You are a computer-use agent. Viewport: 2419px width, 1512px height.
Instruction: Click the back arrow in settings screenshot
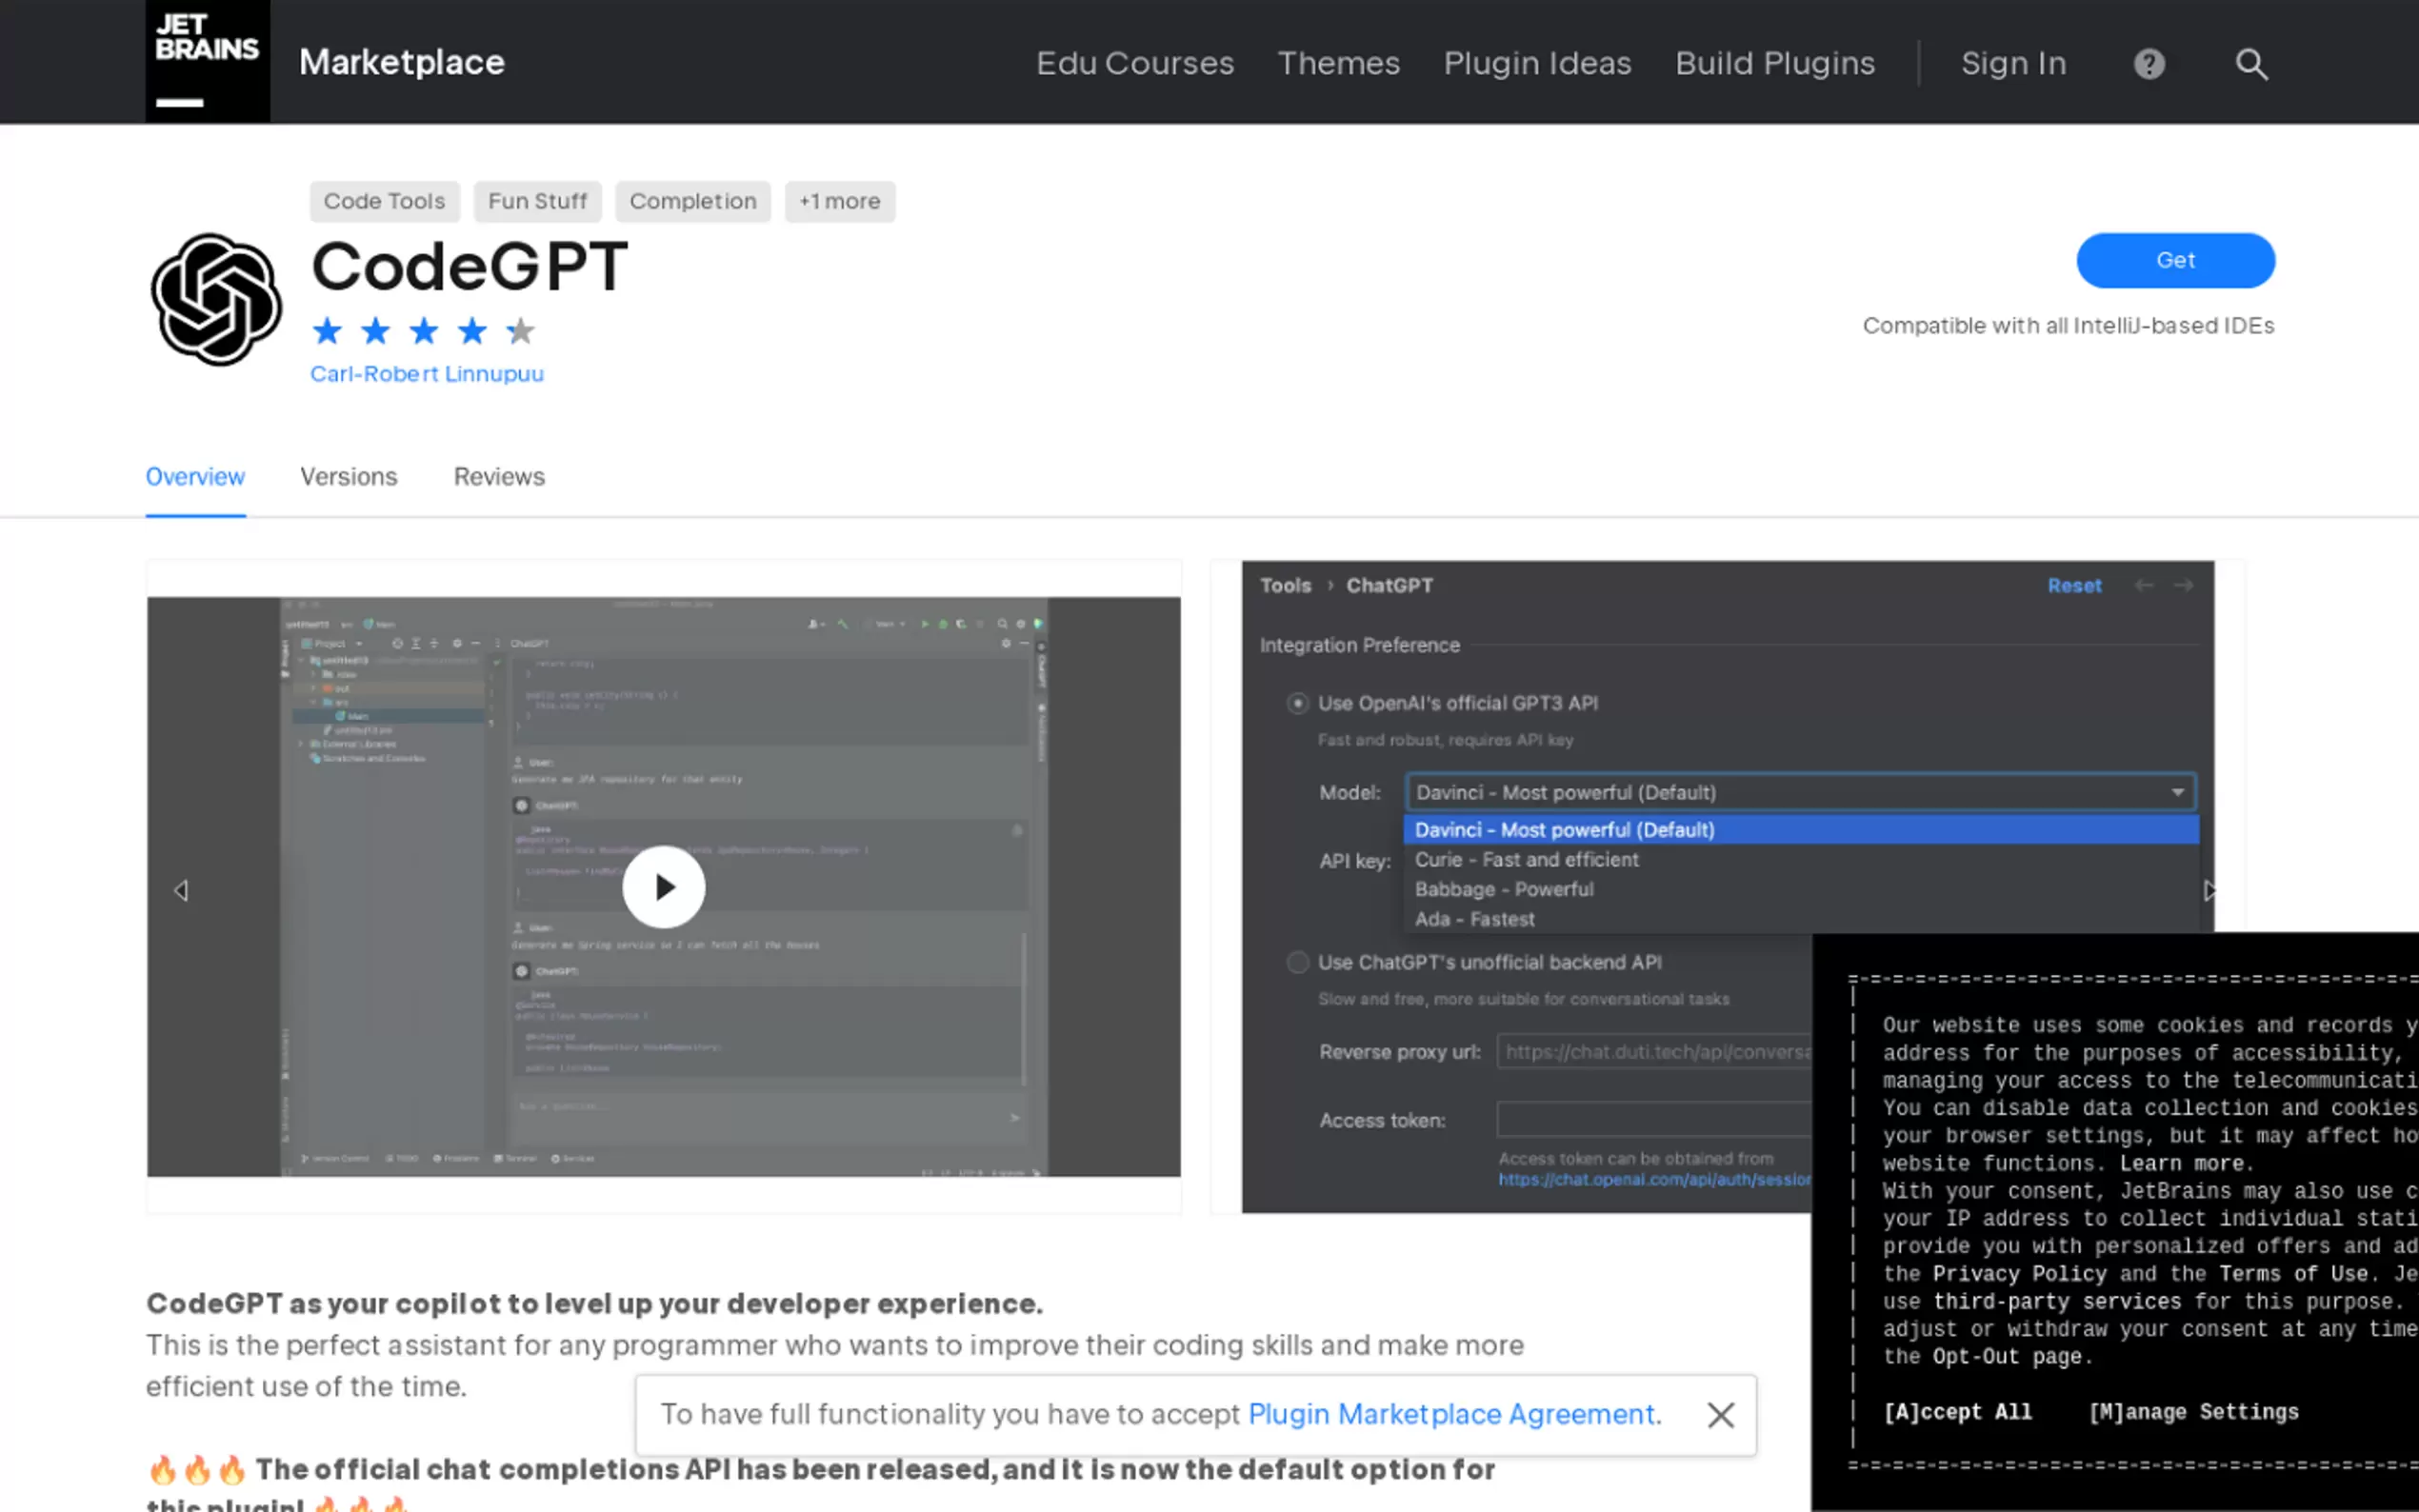pos(2143,586)
